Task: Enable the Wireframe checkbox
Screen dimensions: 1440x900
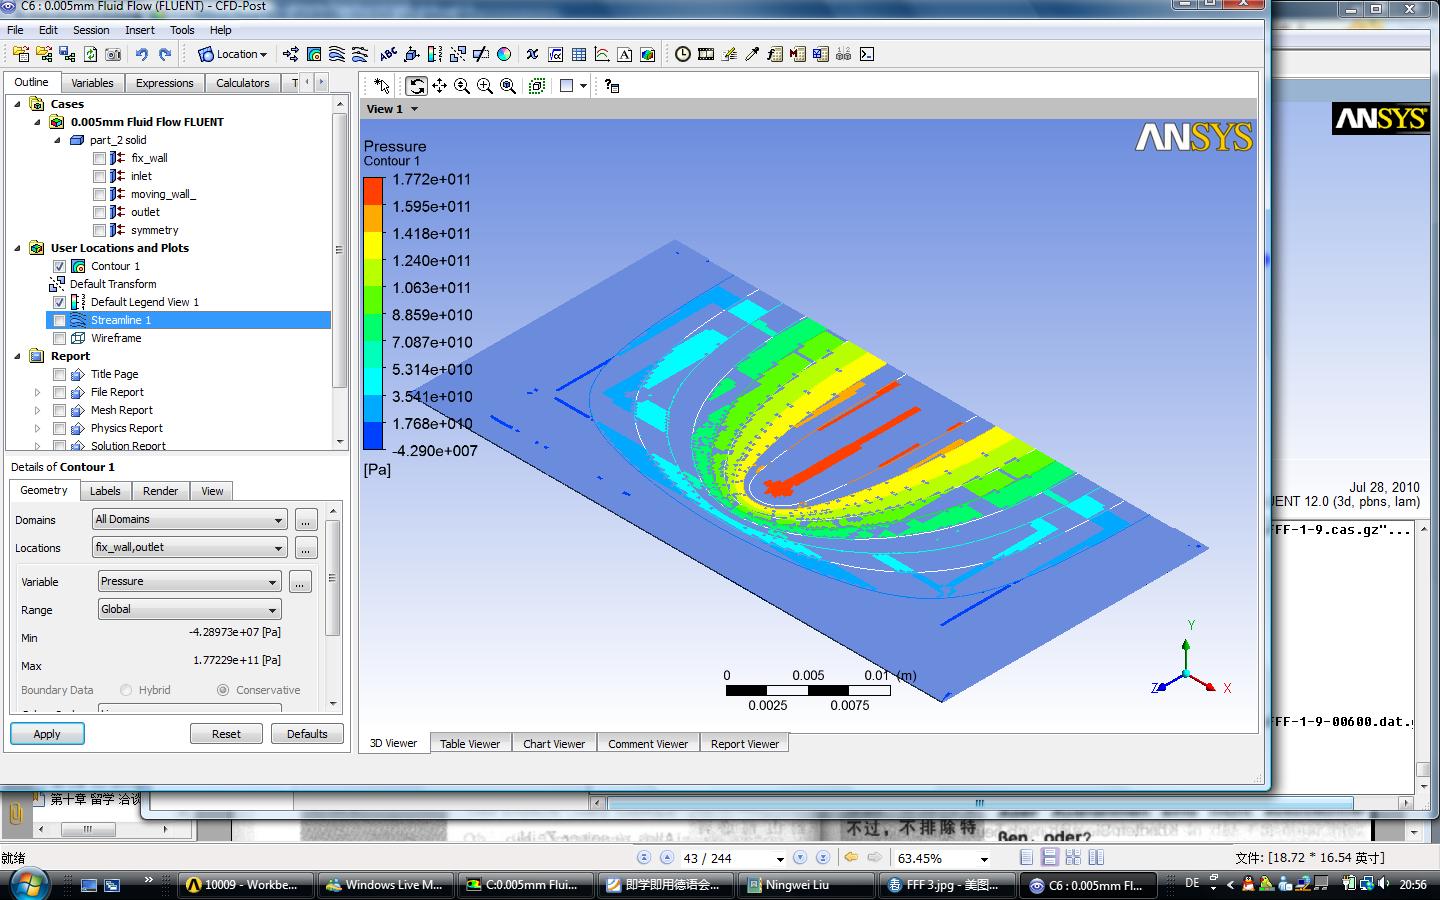Action: (59, 338)
